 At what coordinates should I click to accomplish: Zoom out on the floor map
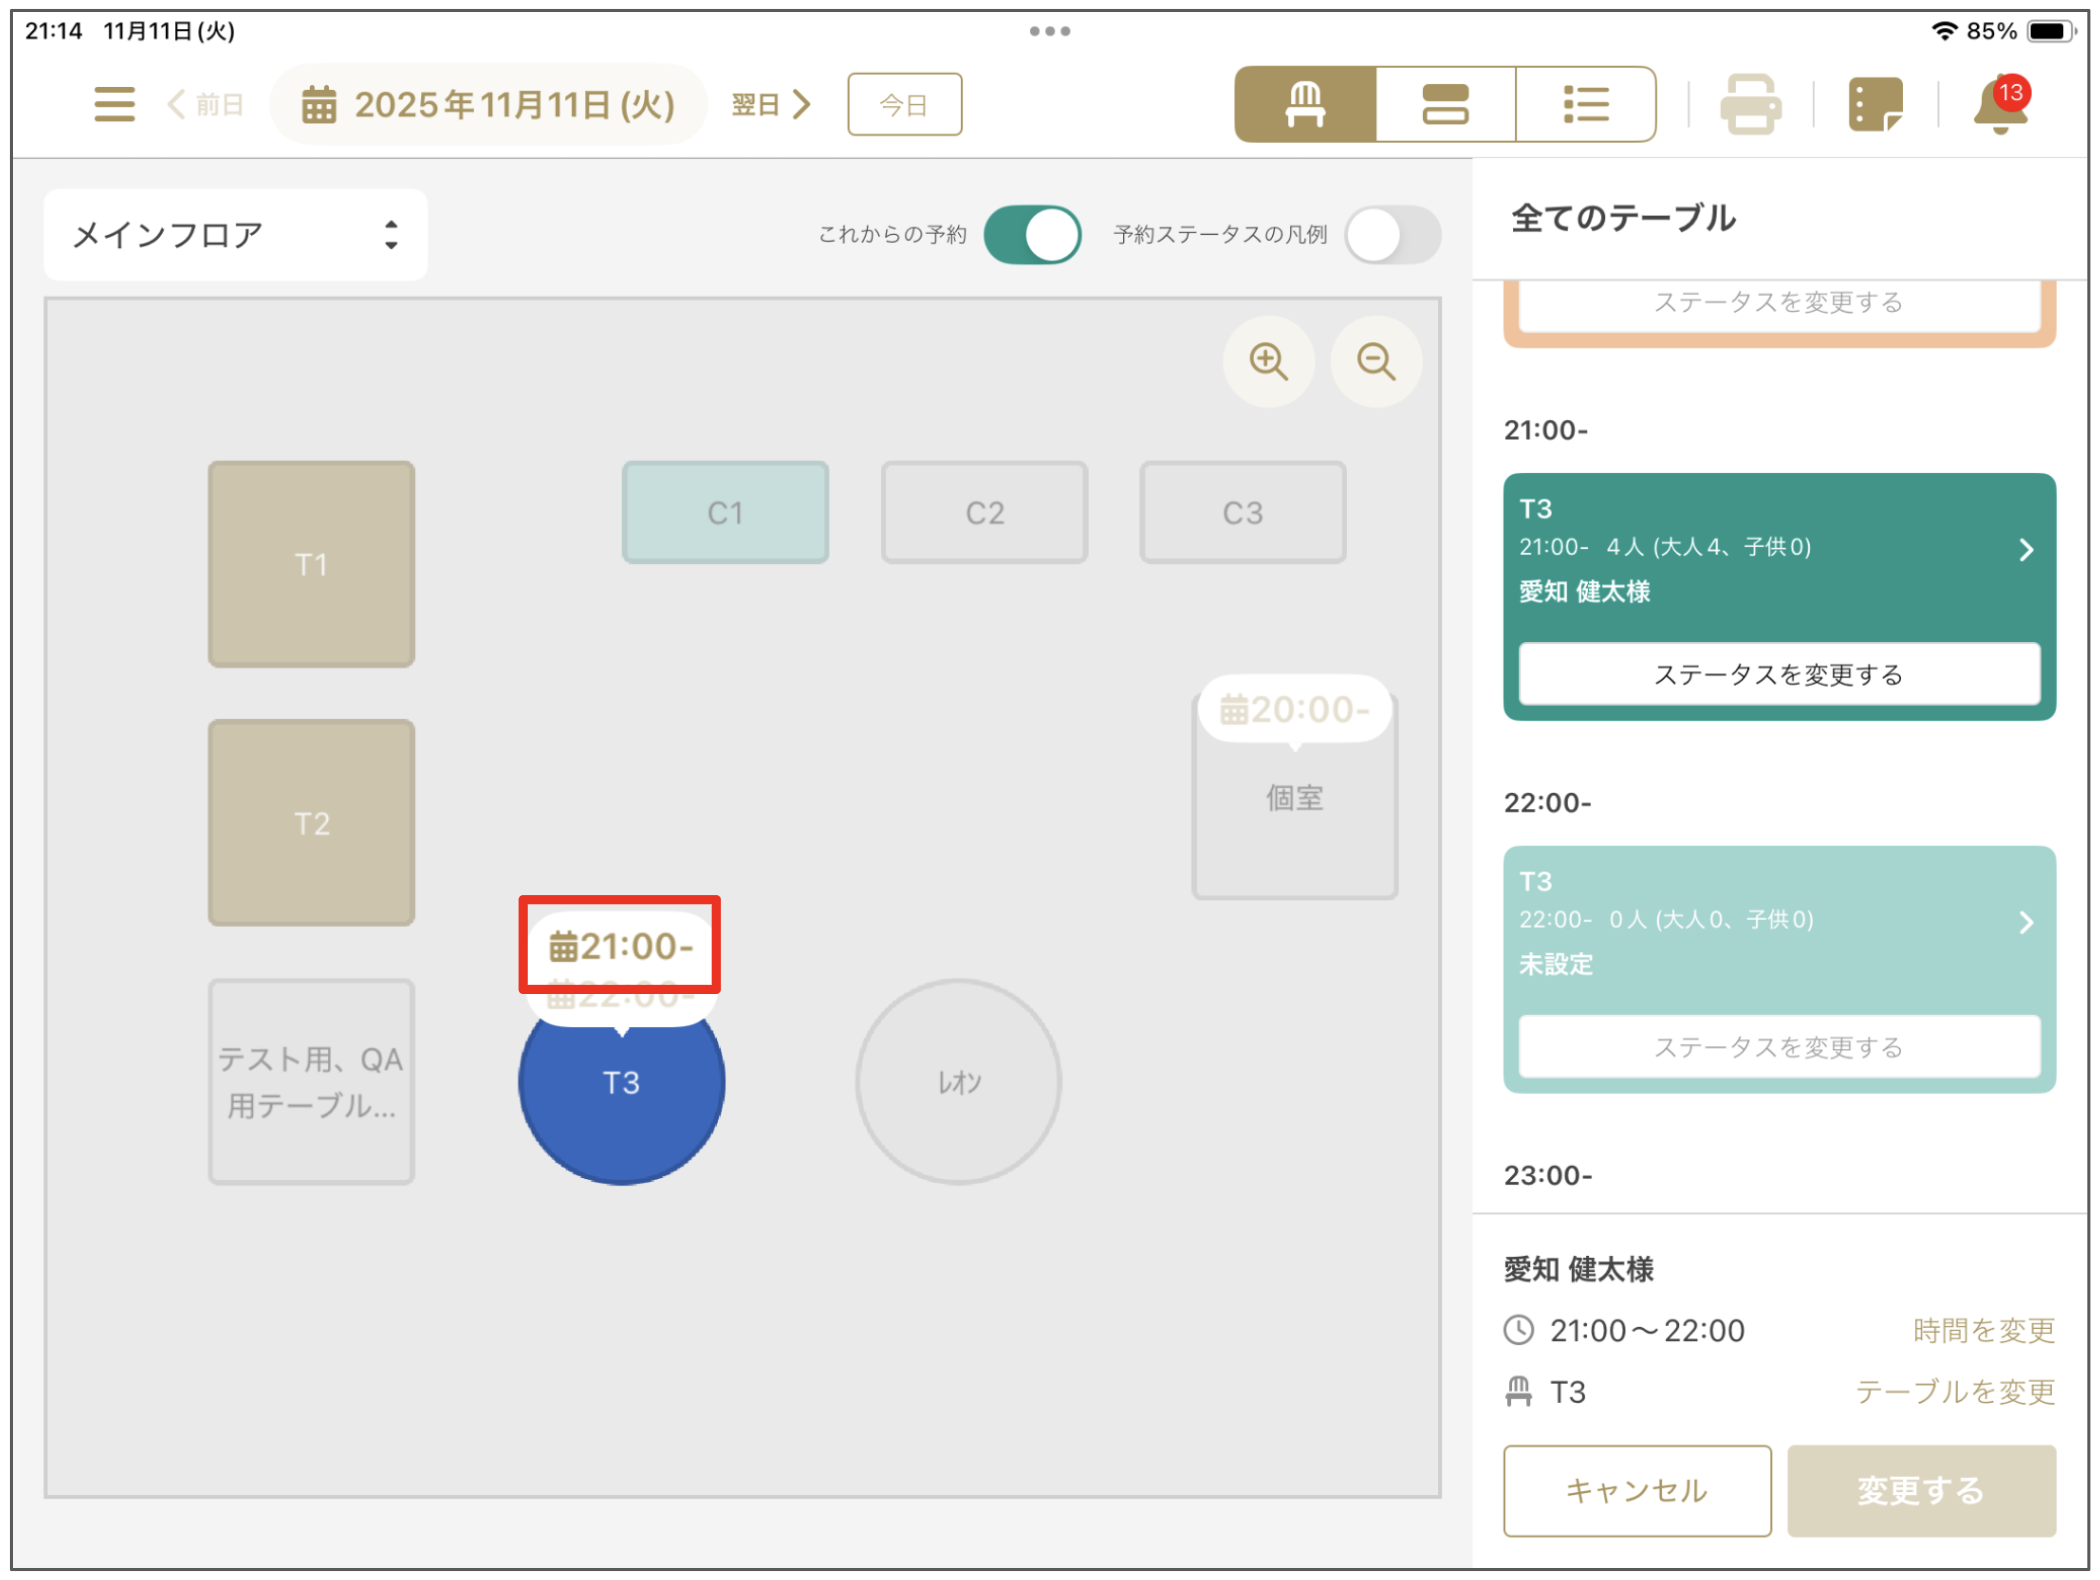point(1376,361)
